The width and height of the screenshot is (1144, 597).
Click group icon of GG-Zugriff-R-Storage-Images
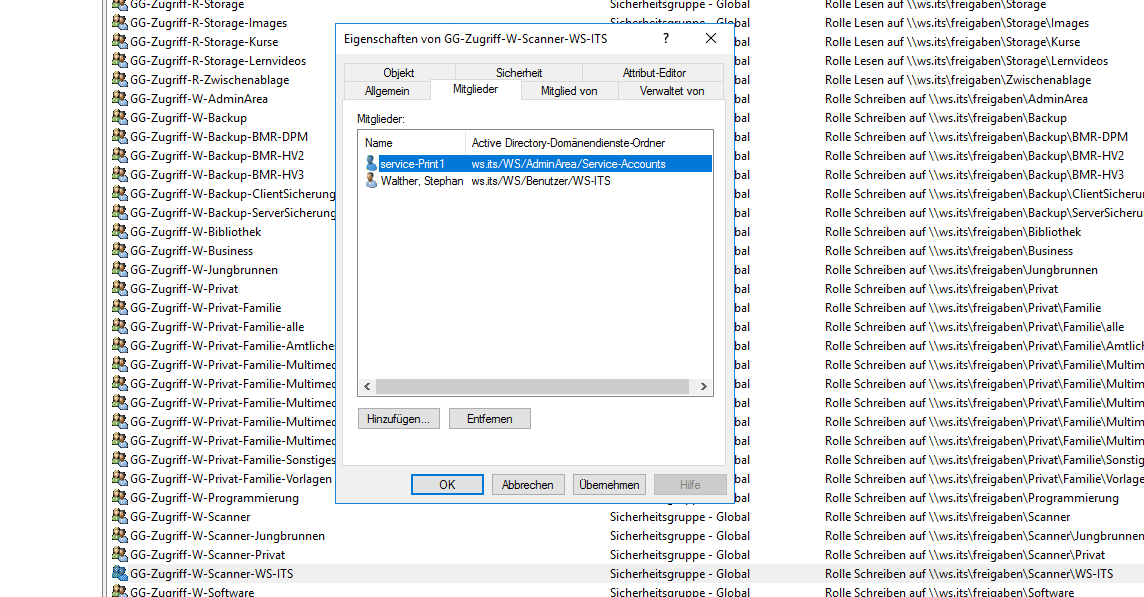[x=120, y=22]
